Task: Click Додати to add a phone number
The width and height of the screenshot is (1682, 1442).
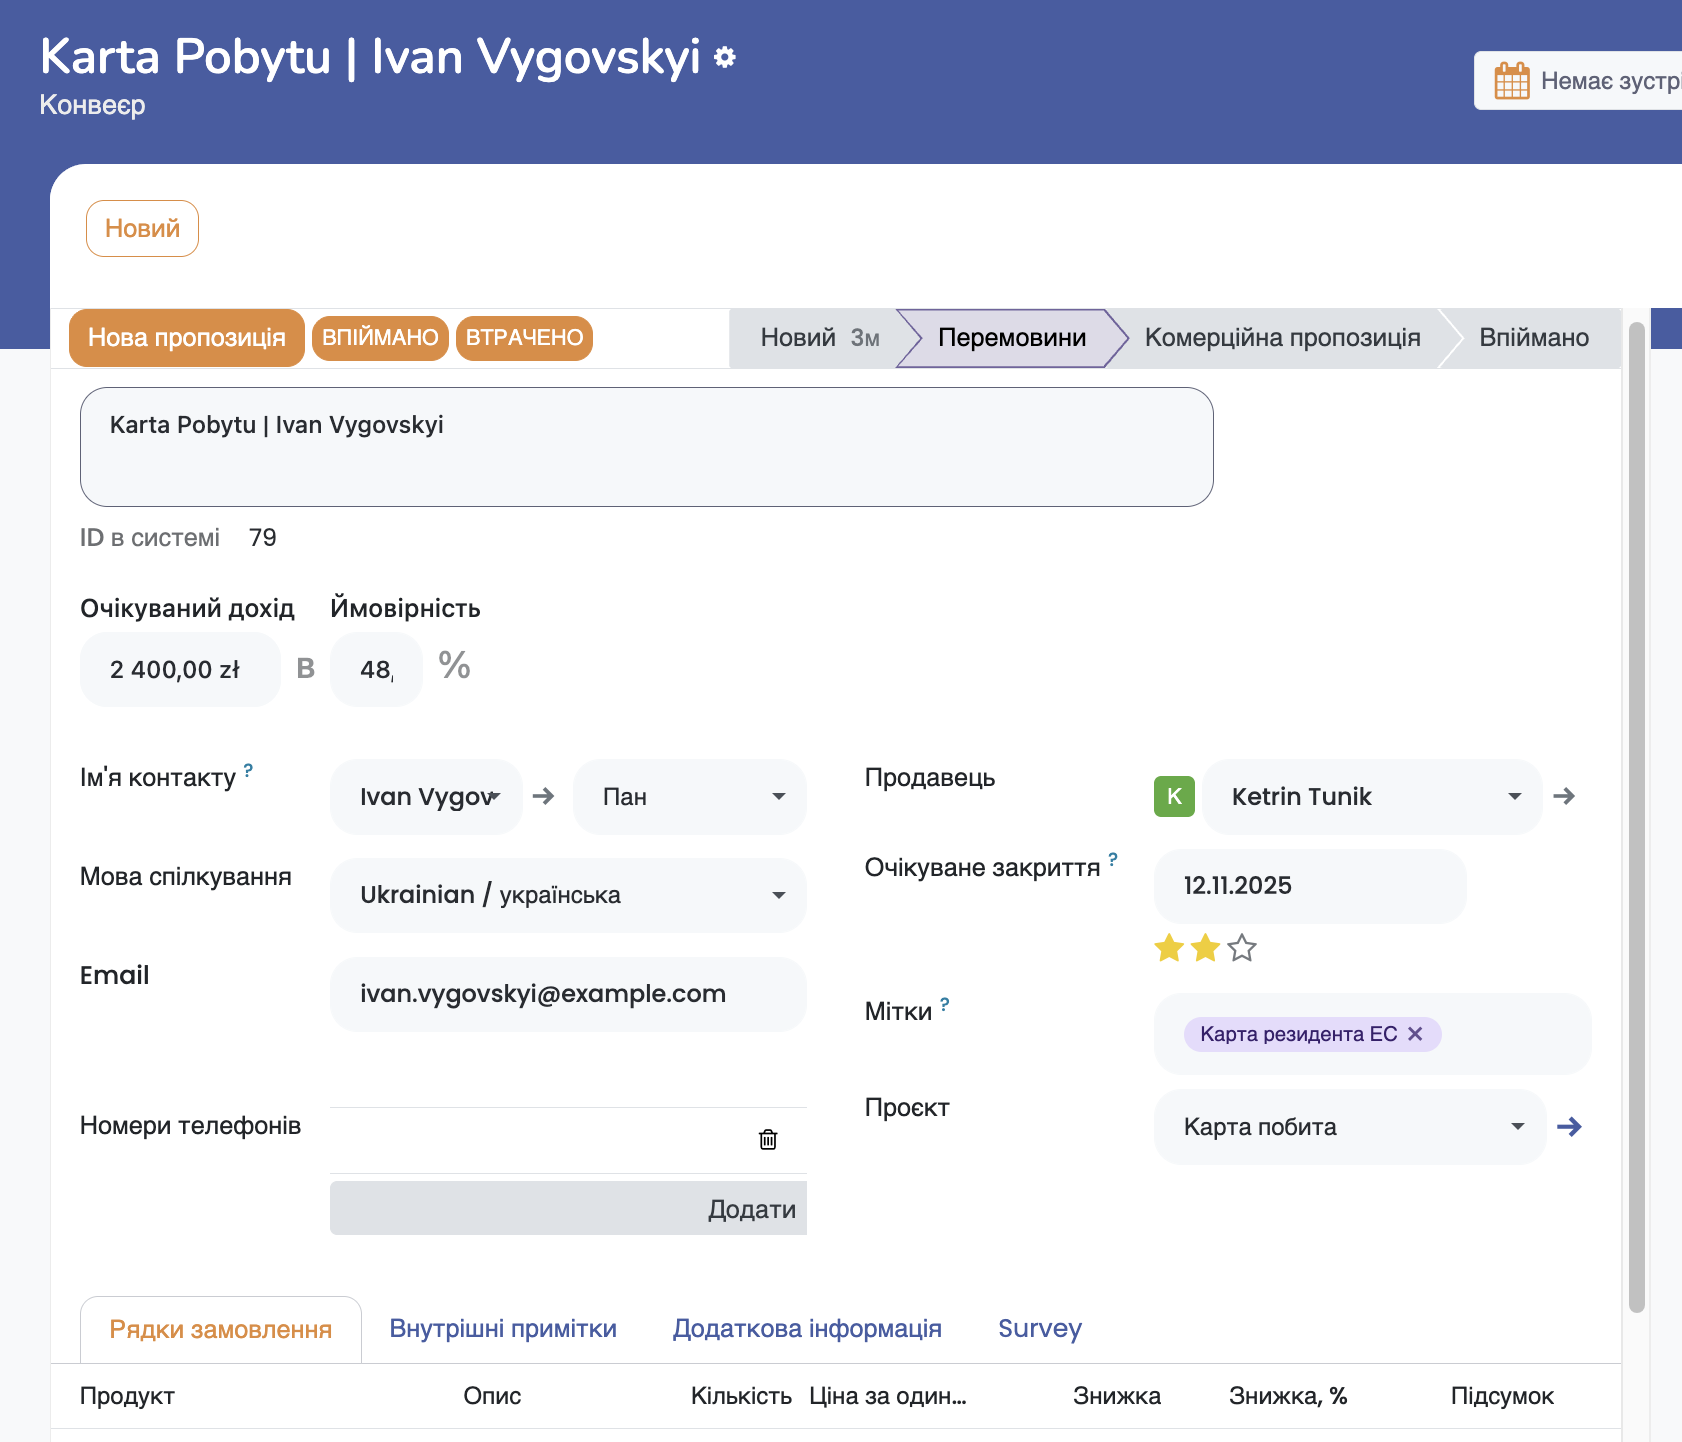Action: tap(752, 1208)
